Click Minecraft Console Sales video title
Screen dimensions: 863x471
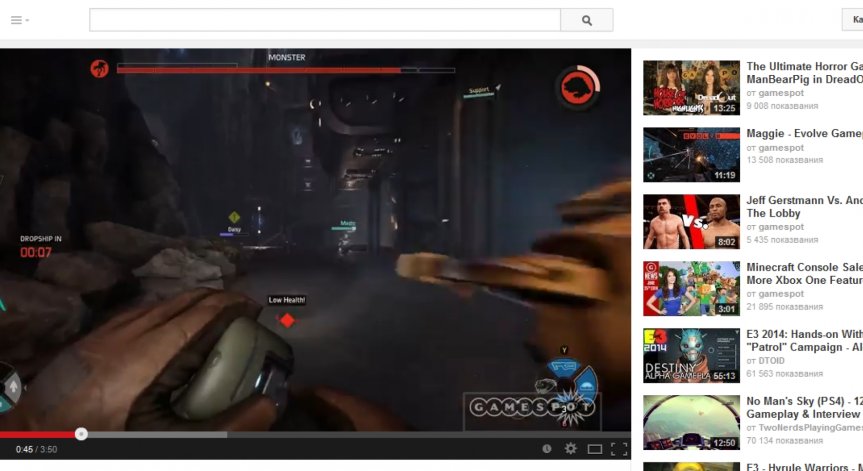[x=803, y=268]
